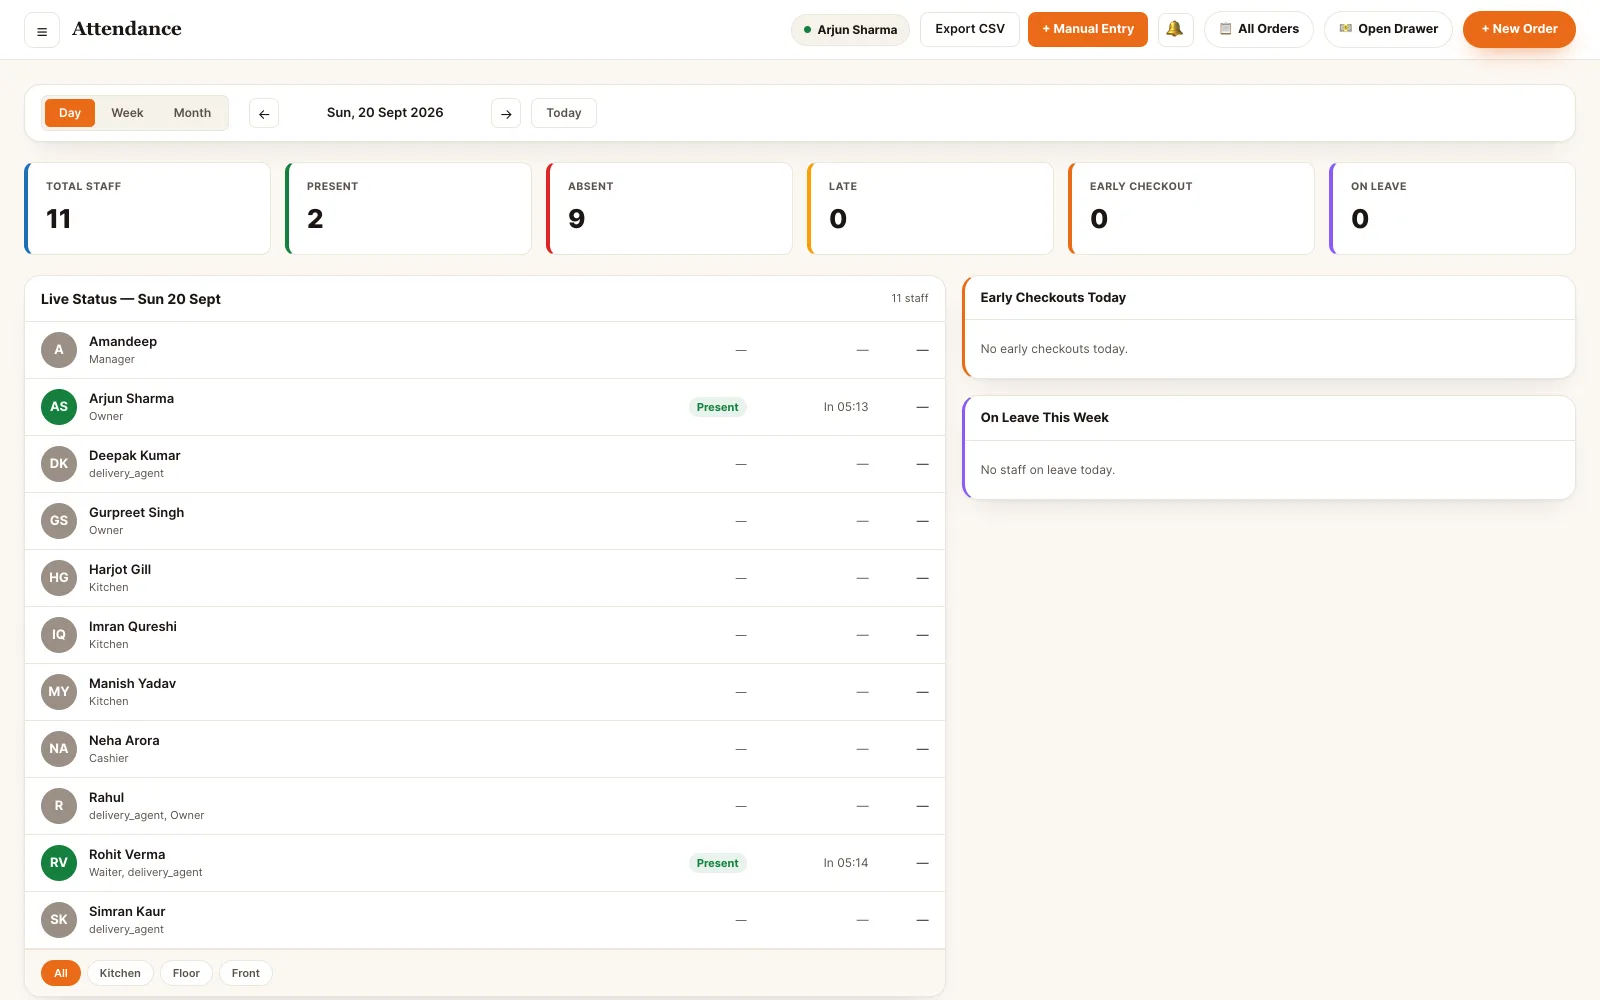Viewport: 1600px width, 1000px height.
Task: Open notifications bell
Action: (1175, 29)
